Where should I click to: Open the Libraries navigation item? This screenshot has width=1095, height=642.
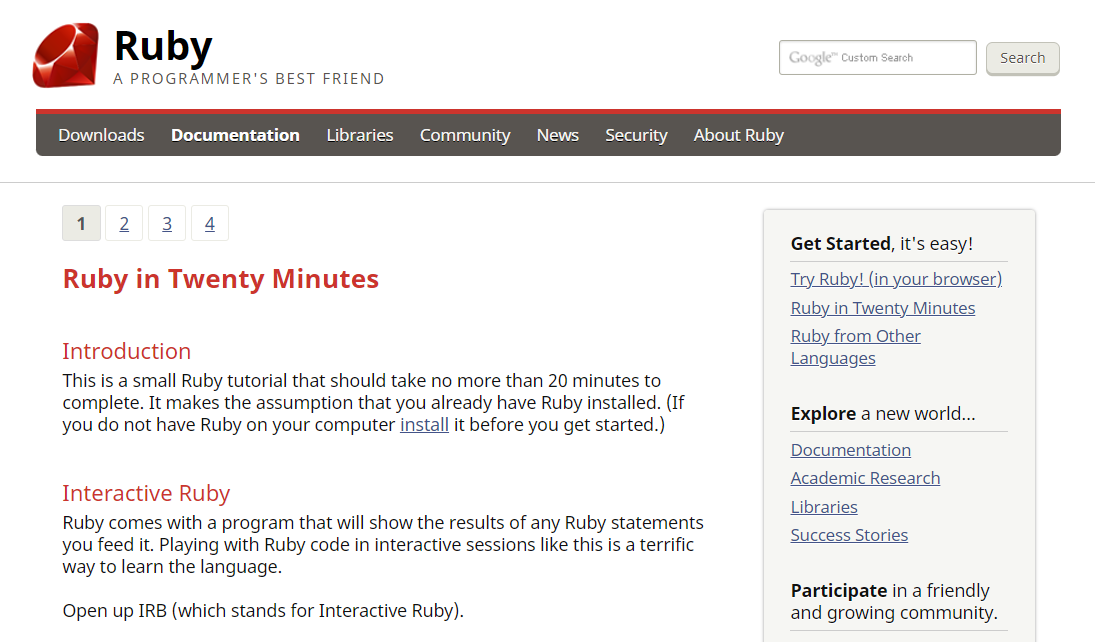359,134
